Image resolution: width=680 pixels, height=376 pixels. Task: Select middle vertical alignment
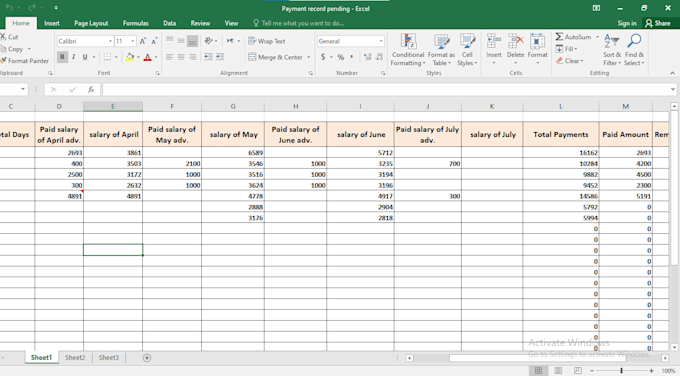[181, 41]
